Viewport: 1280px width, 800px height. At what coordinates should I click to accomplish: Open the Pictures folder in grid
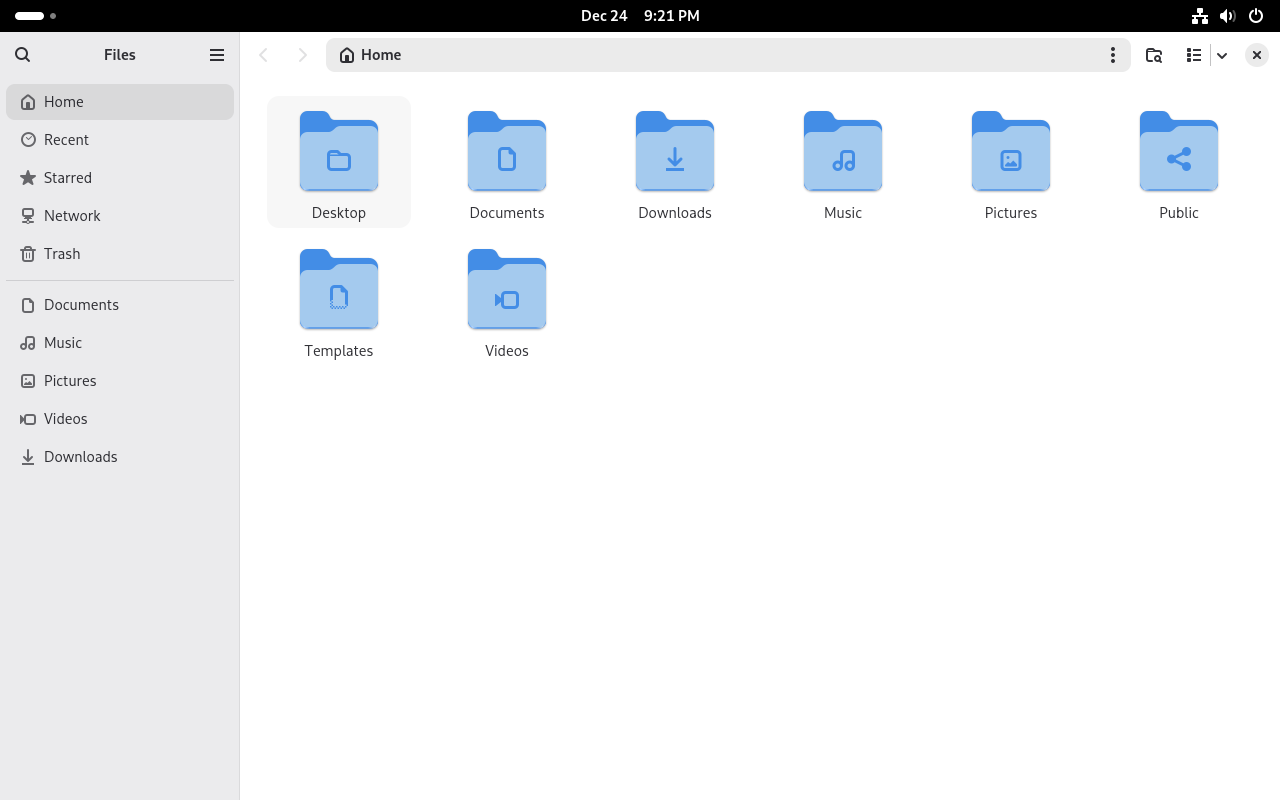coord(1011,153)
